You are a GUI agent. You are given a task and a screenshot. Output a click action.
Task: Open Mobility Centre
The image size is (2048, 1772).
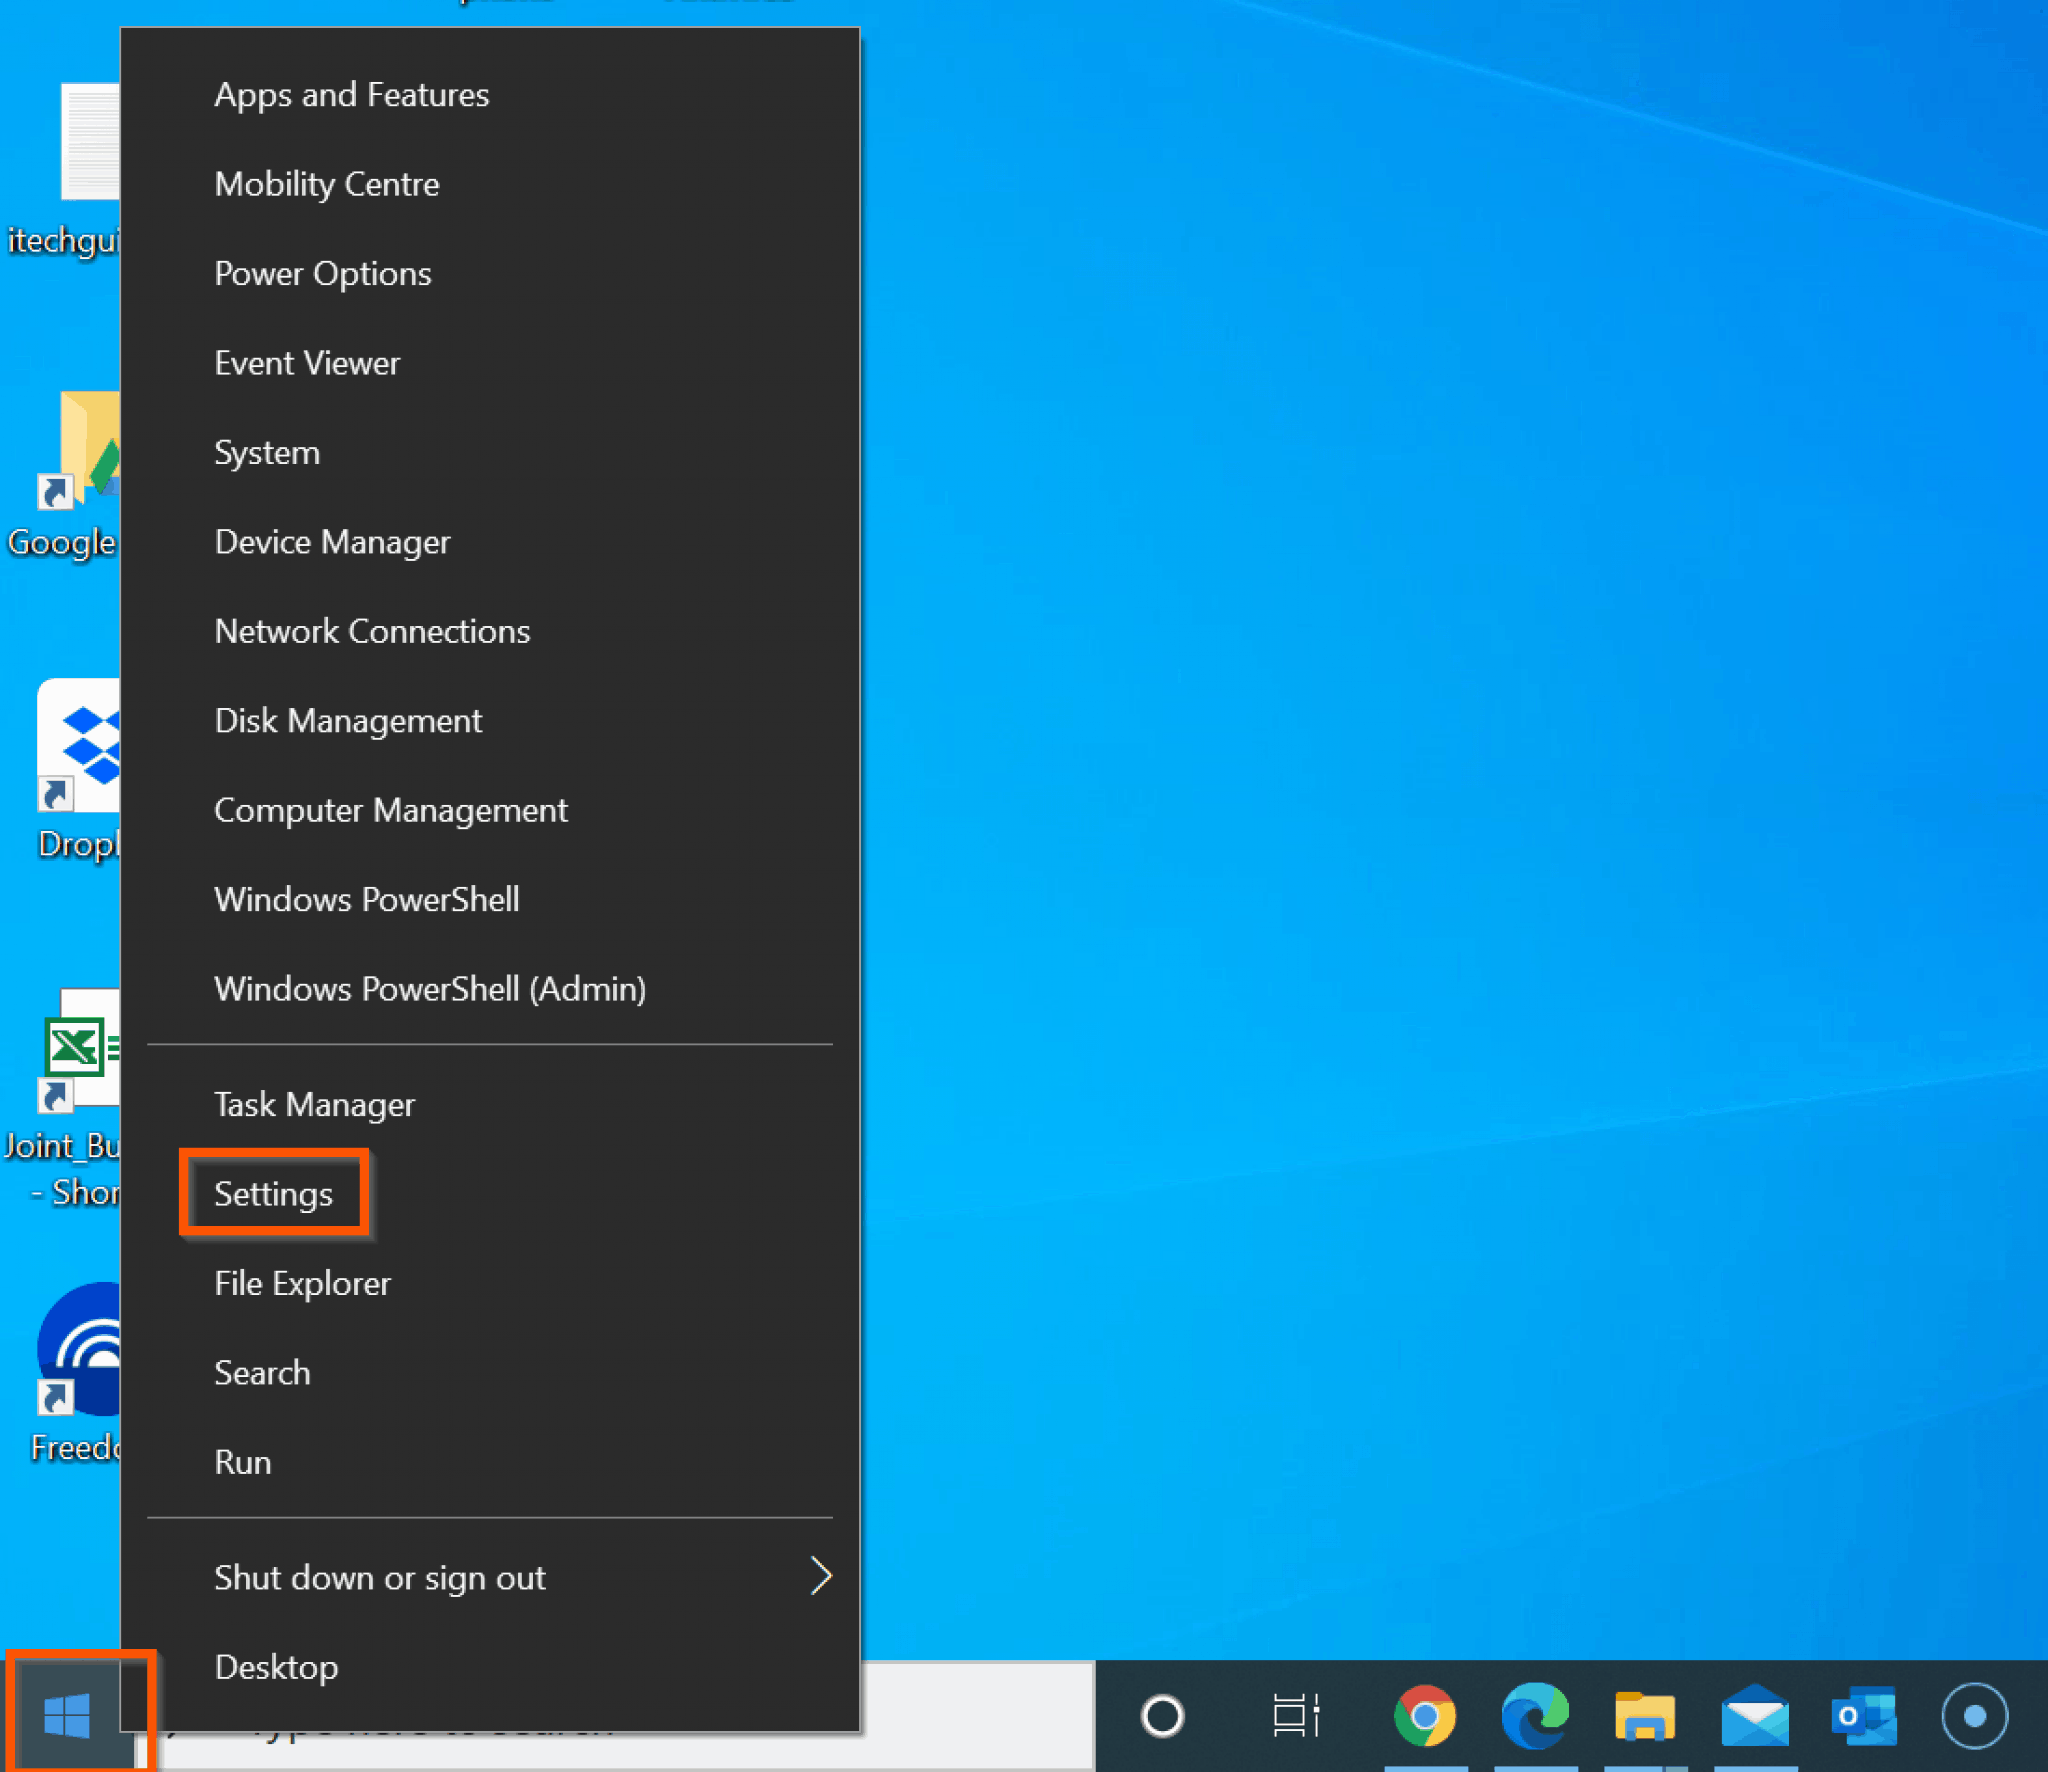(x=490, y=184)
